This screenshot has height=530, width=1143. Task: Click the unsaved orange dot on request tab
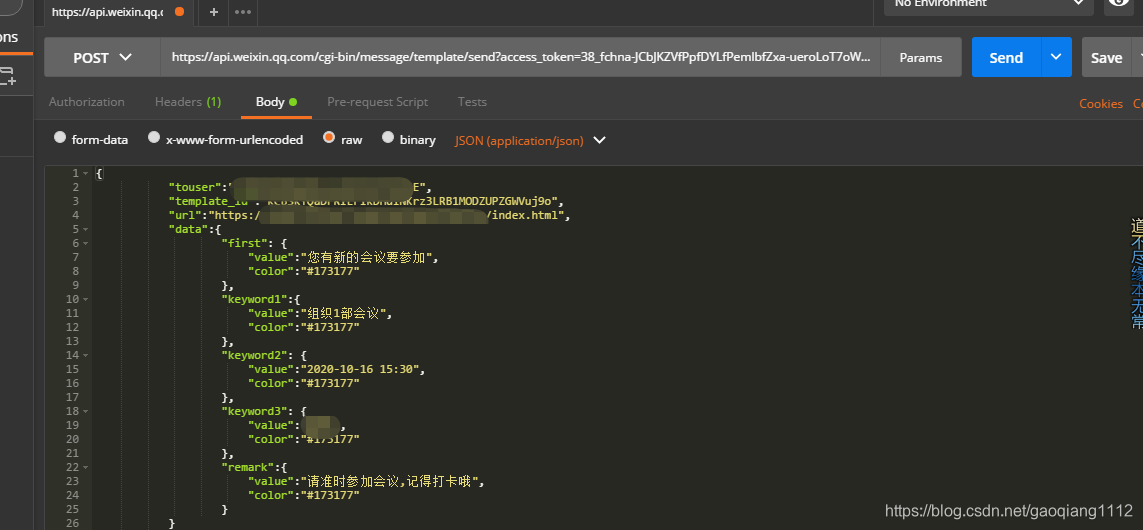179,12
